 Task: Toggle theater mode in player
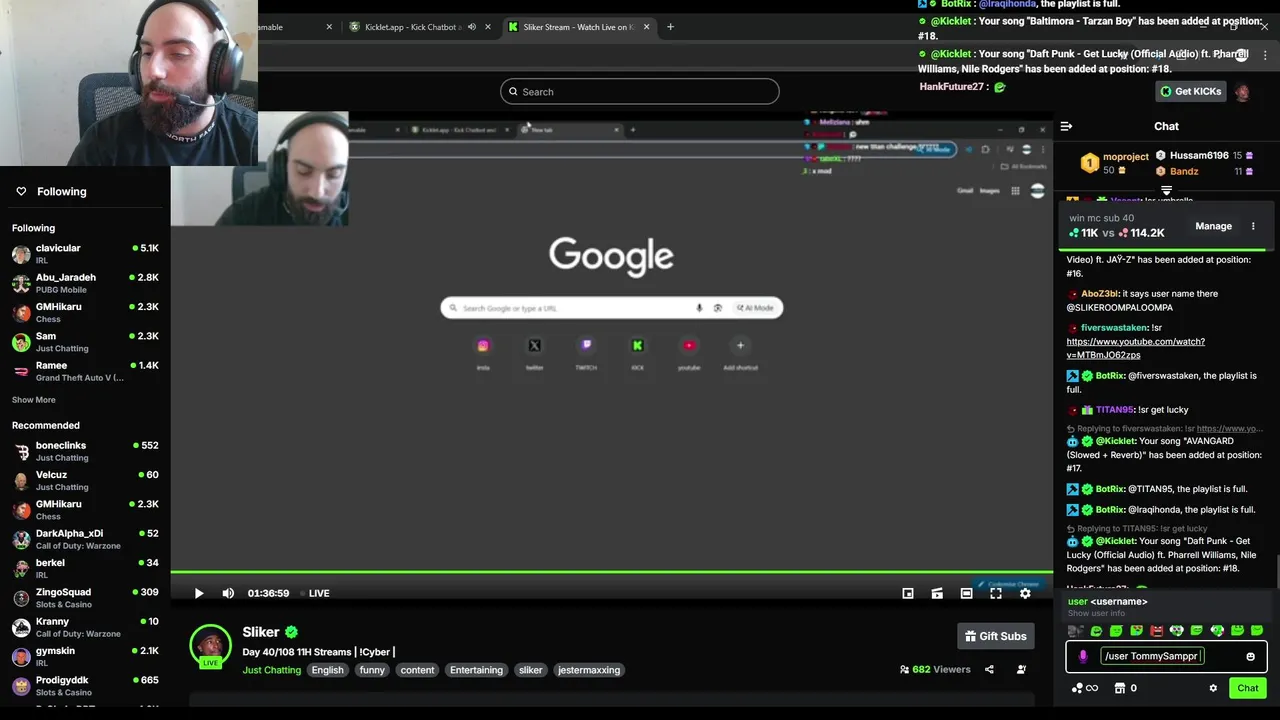966,593
